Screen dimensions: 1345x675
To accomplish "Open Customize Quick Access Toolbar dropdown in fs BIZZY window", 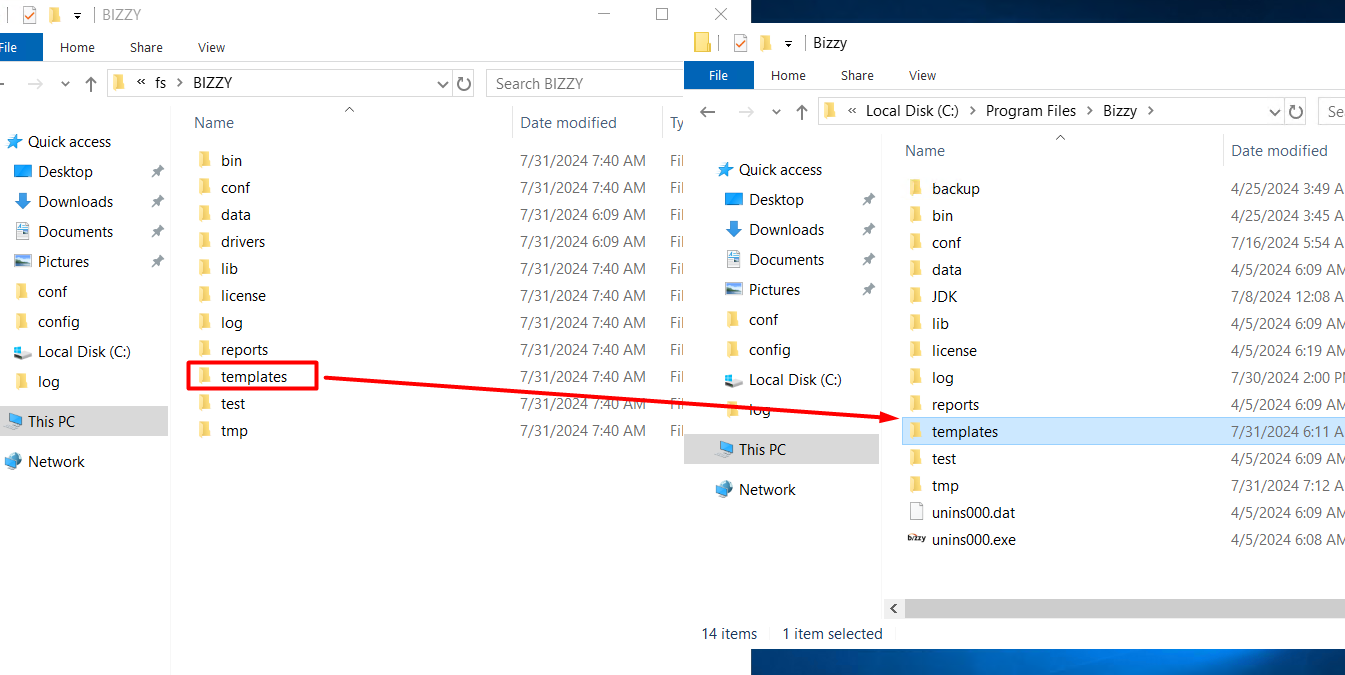I will [77, 15].
